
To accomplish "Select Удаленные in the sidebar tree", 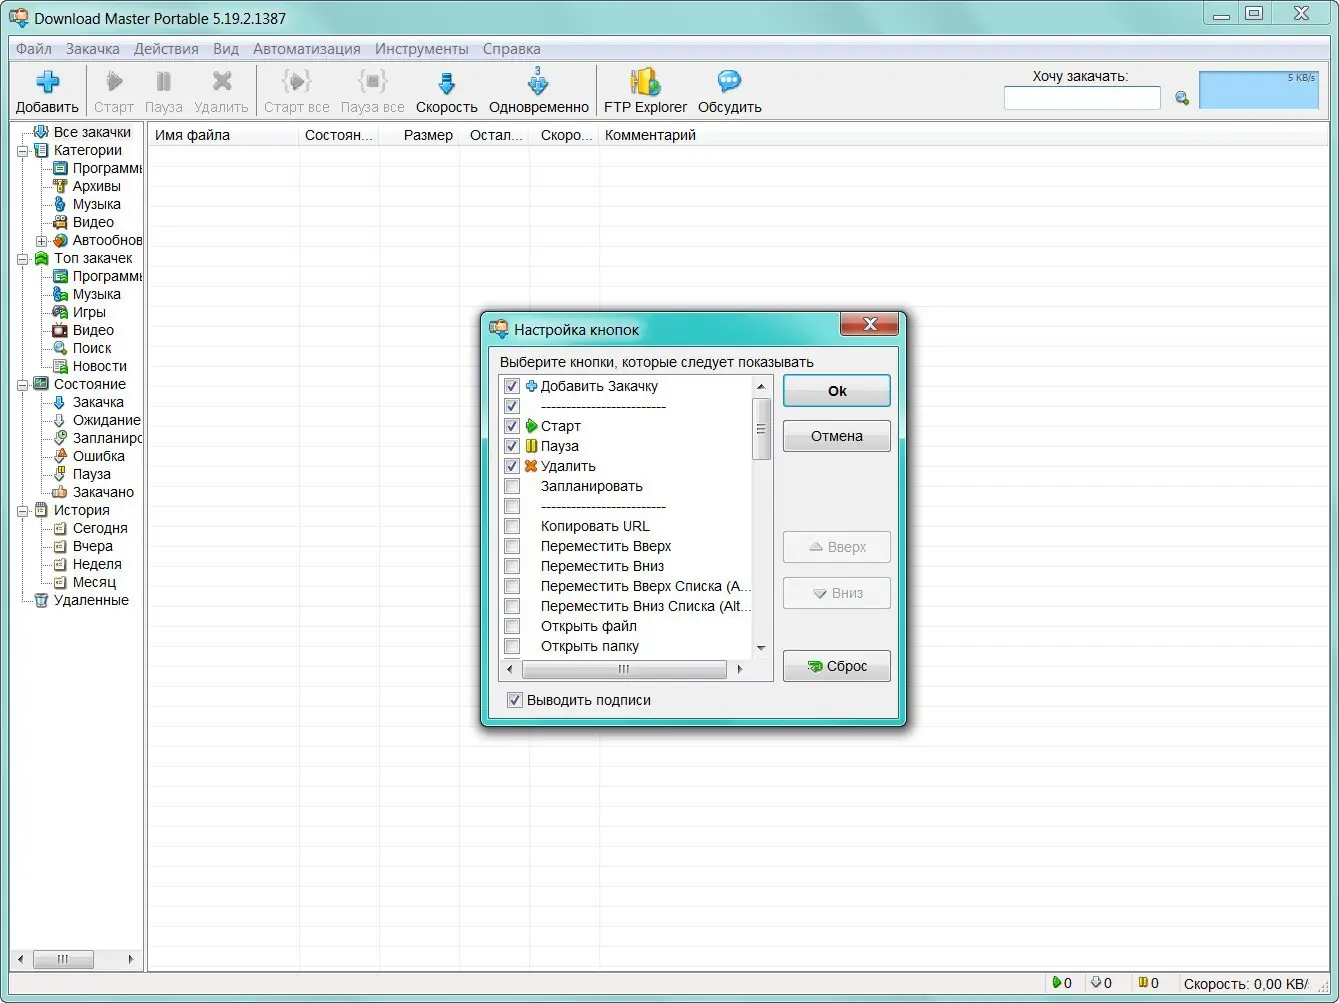I will [x=91, y=600].
